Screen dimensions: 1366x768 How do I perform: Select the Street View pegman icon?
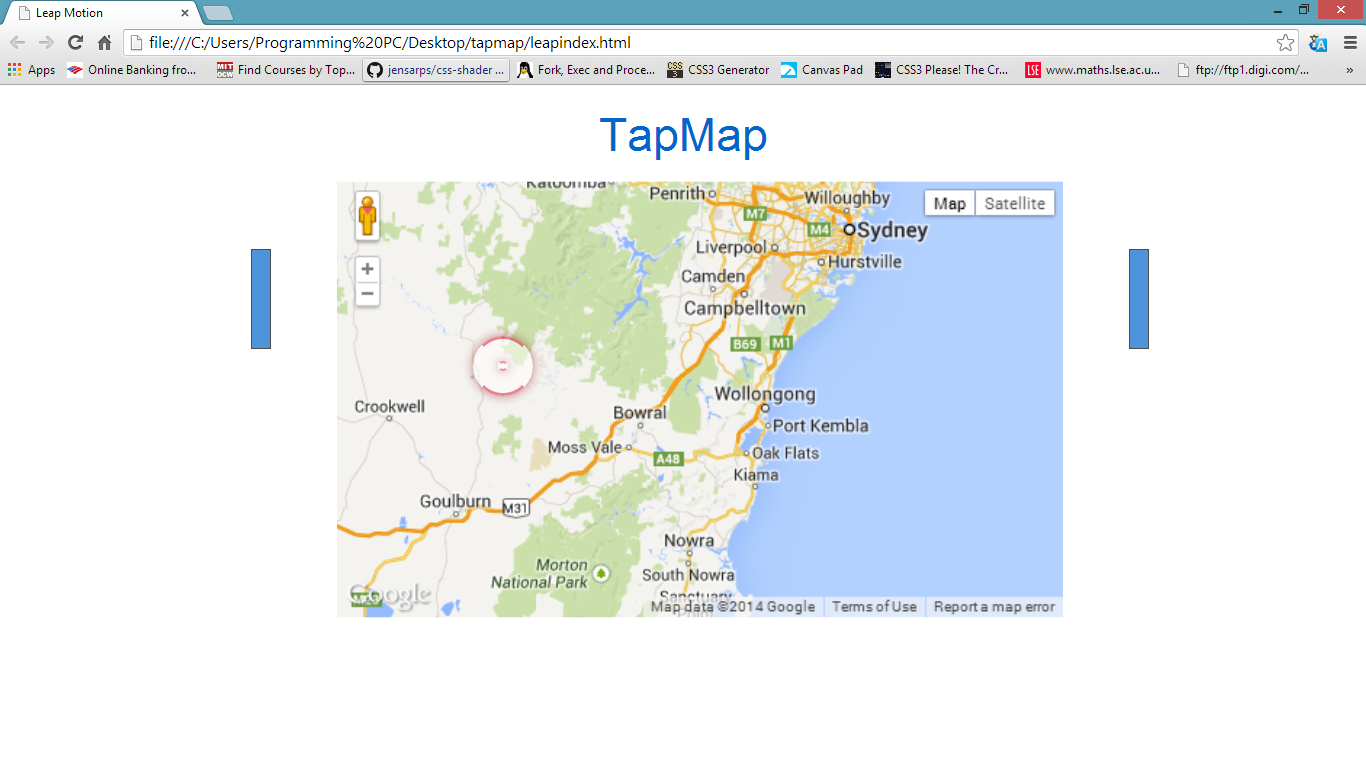[368, 216]
